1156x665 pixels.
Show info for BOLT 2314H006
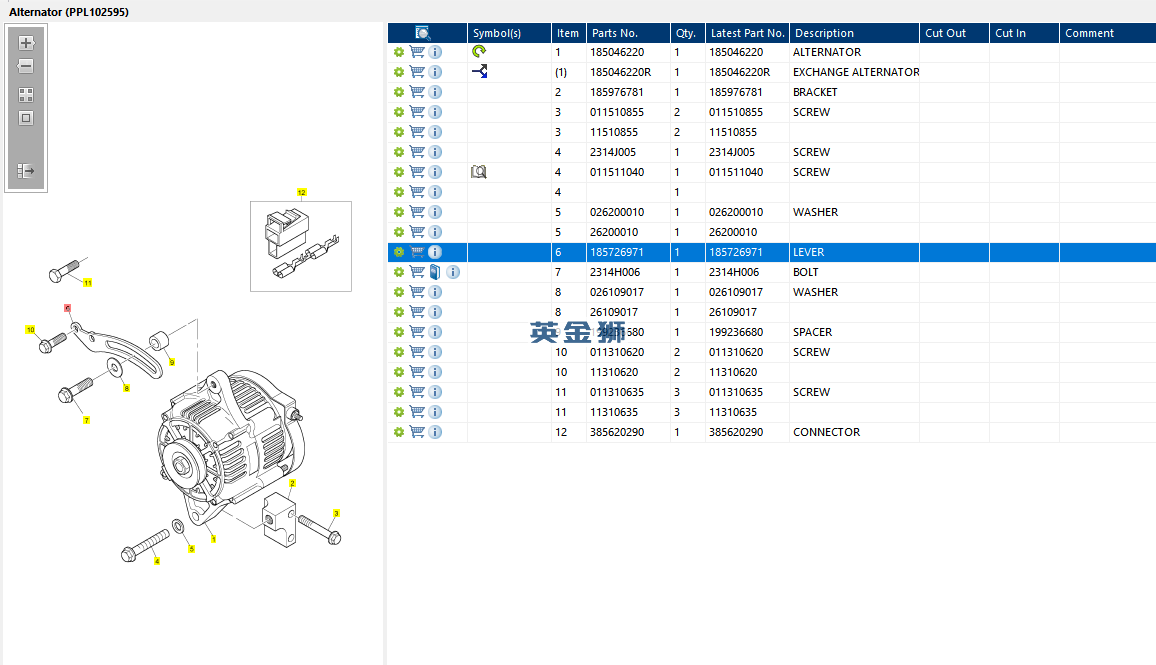(x=453, y=272)
